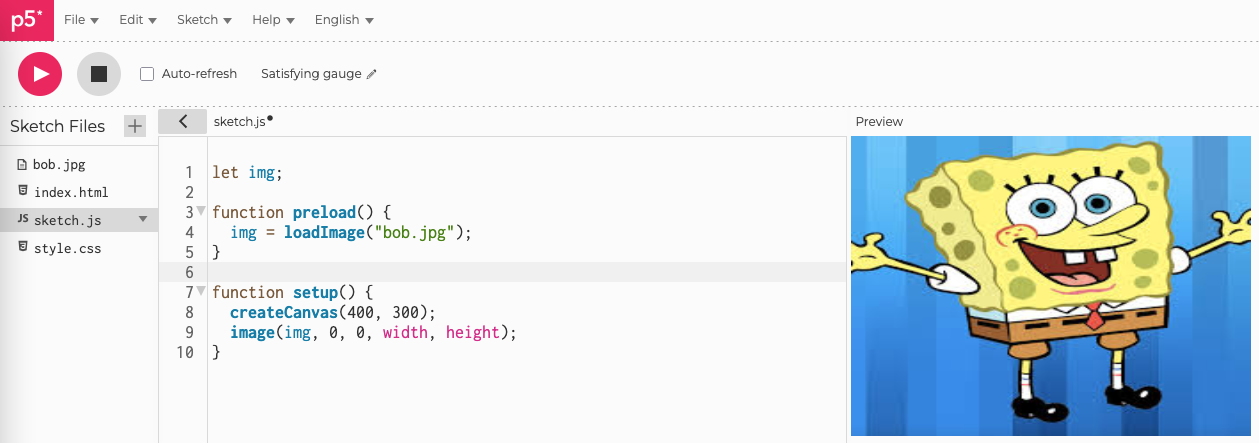Fold the preload function at line 3
The image size is (1259, 443).
pos(201,211)
